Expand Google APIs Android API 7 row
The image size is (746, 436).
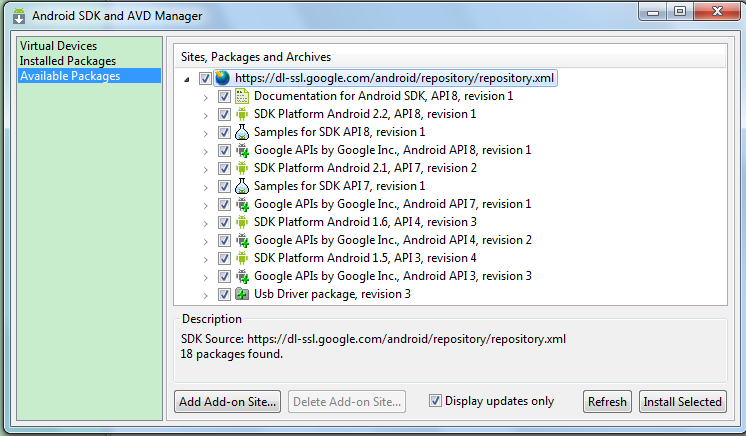pyautogui.click(x=206, y=206)
